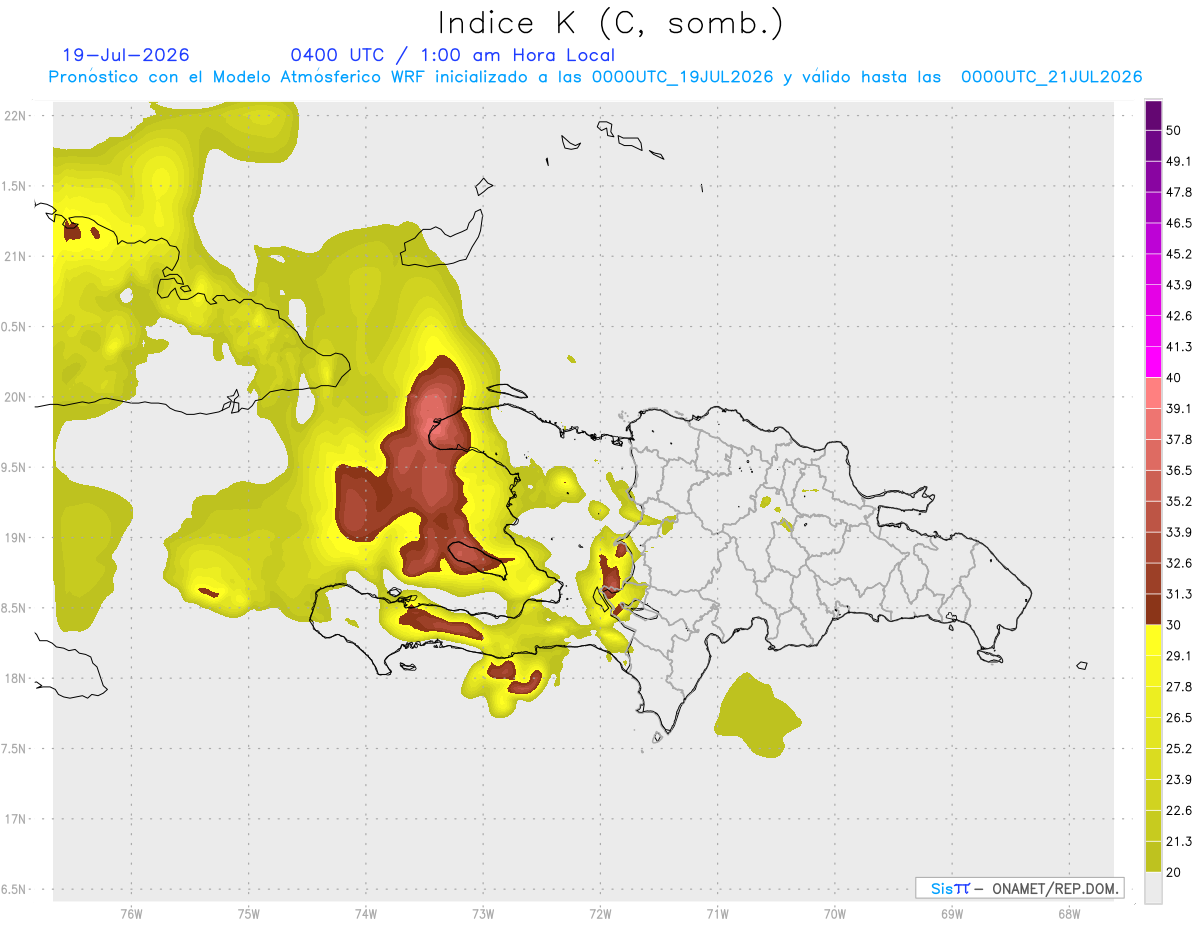This screenshot has height=927, width=1200.
Task: Click the legend value '40'
Action: 1174,377
